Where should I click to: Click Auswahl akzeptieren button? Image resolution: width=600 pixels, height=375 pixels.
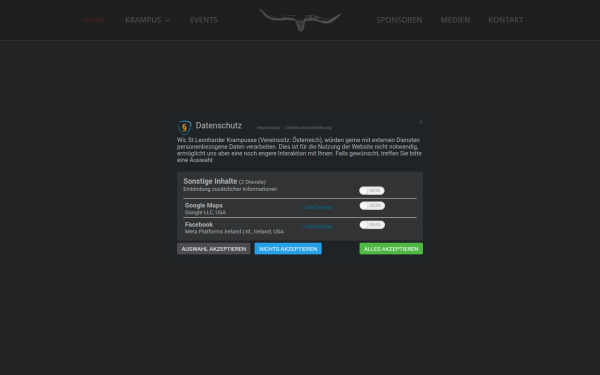[x=214, y=249]
